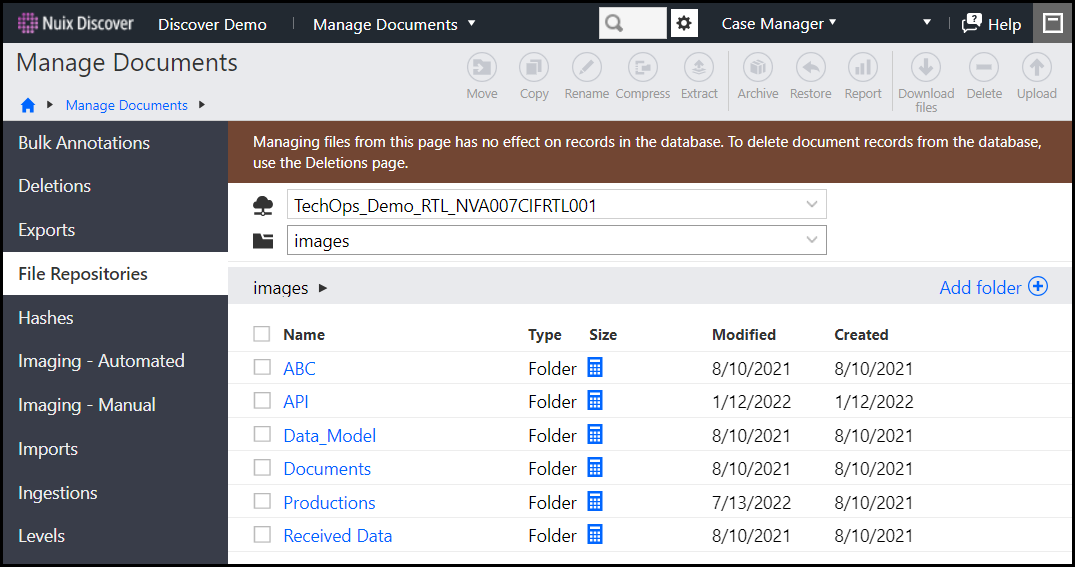Open the Case Manager dropdown
This screenshot has height=567, width=1075.
coord(779,23)
